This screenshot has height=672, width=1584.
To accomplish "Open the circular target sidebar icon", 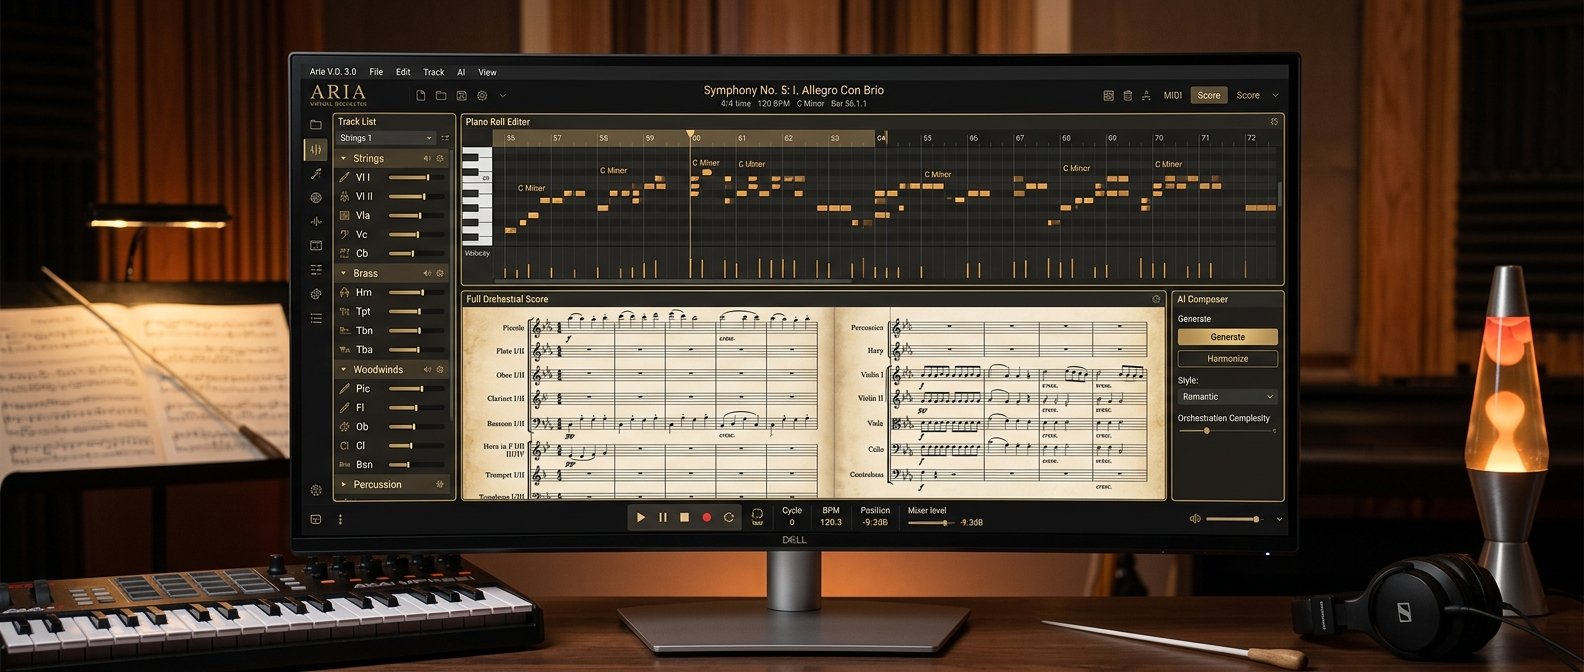I will (x=316, y=198).
